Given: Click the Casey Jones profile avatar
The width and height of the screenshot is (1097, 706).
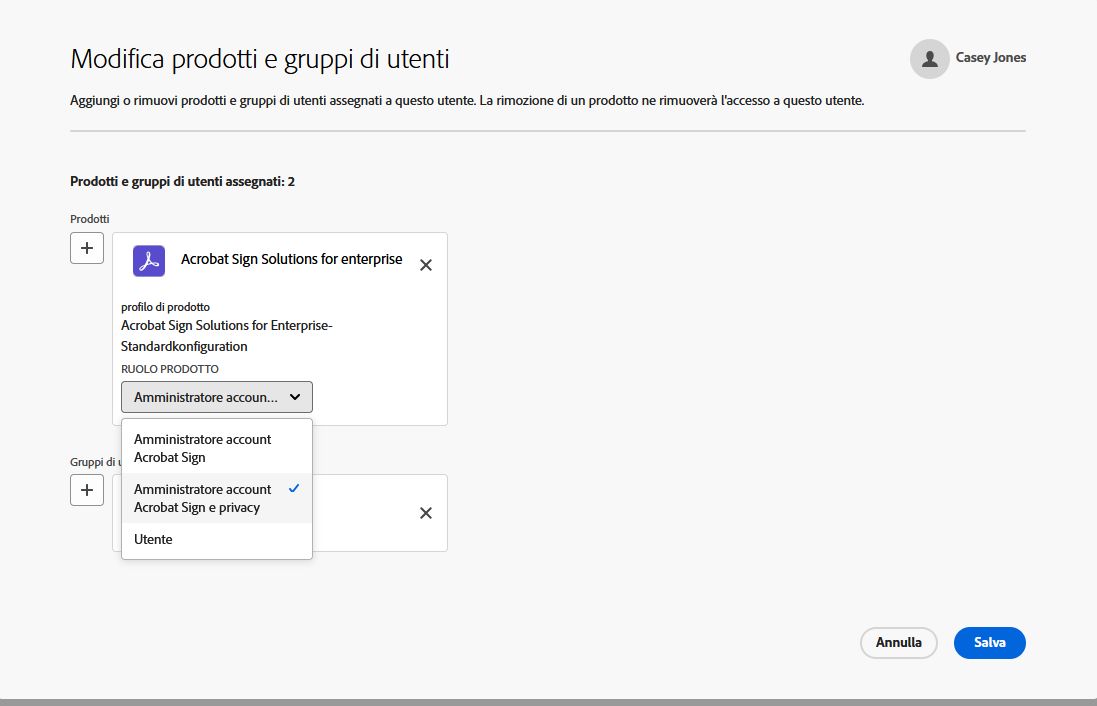Looking at the screenshot, I should 929,58.
